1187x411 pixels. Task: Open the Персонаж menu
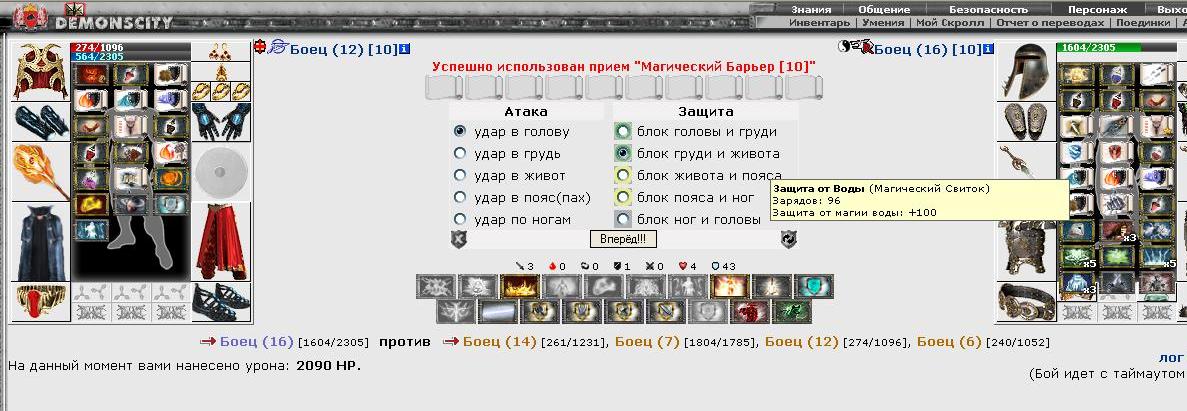pyautogui.click(x=1097, y=10)
